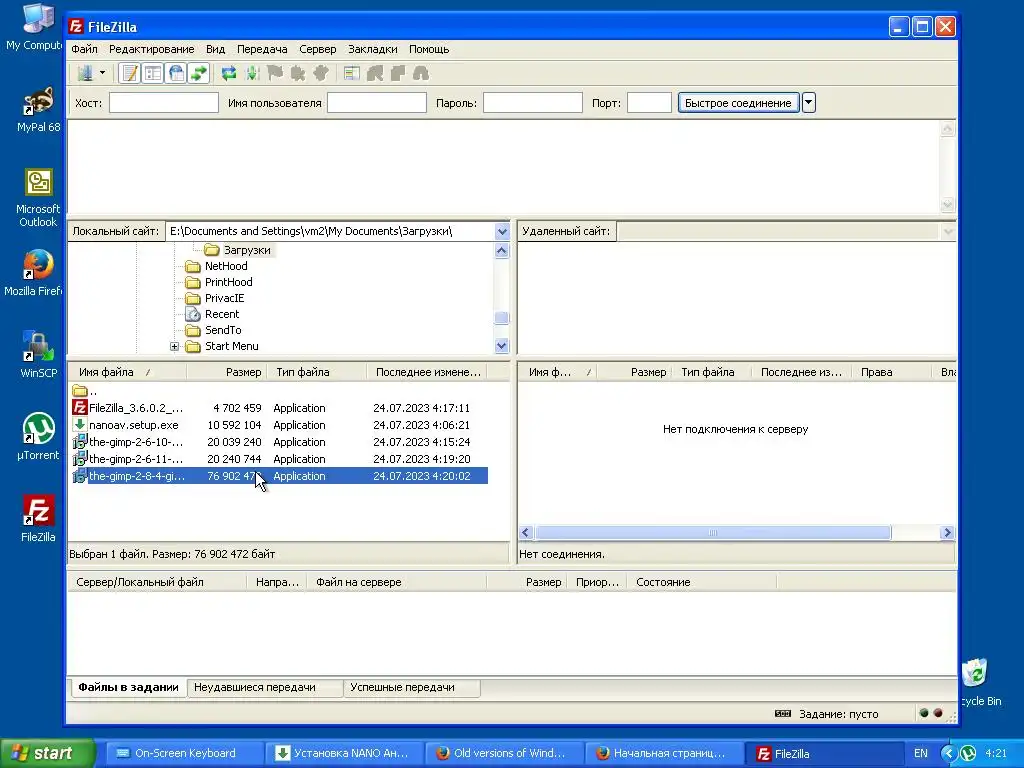Select the nanoav.setup.exe file

point(280,425)
